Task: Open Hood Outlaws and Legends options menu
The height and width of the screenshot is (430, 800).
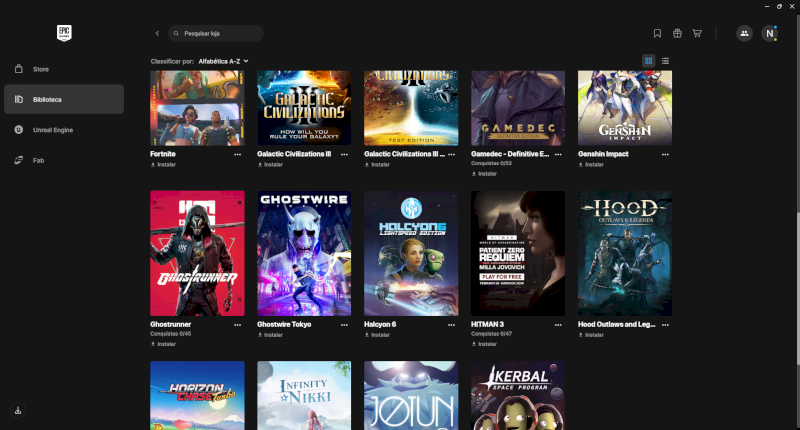Action: (665, 324)
